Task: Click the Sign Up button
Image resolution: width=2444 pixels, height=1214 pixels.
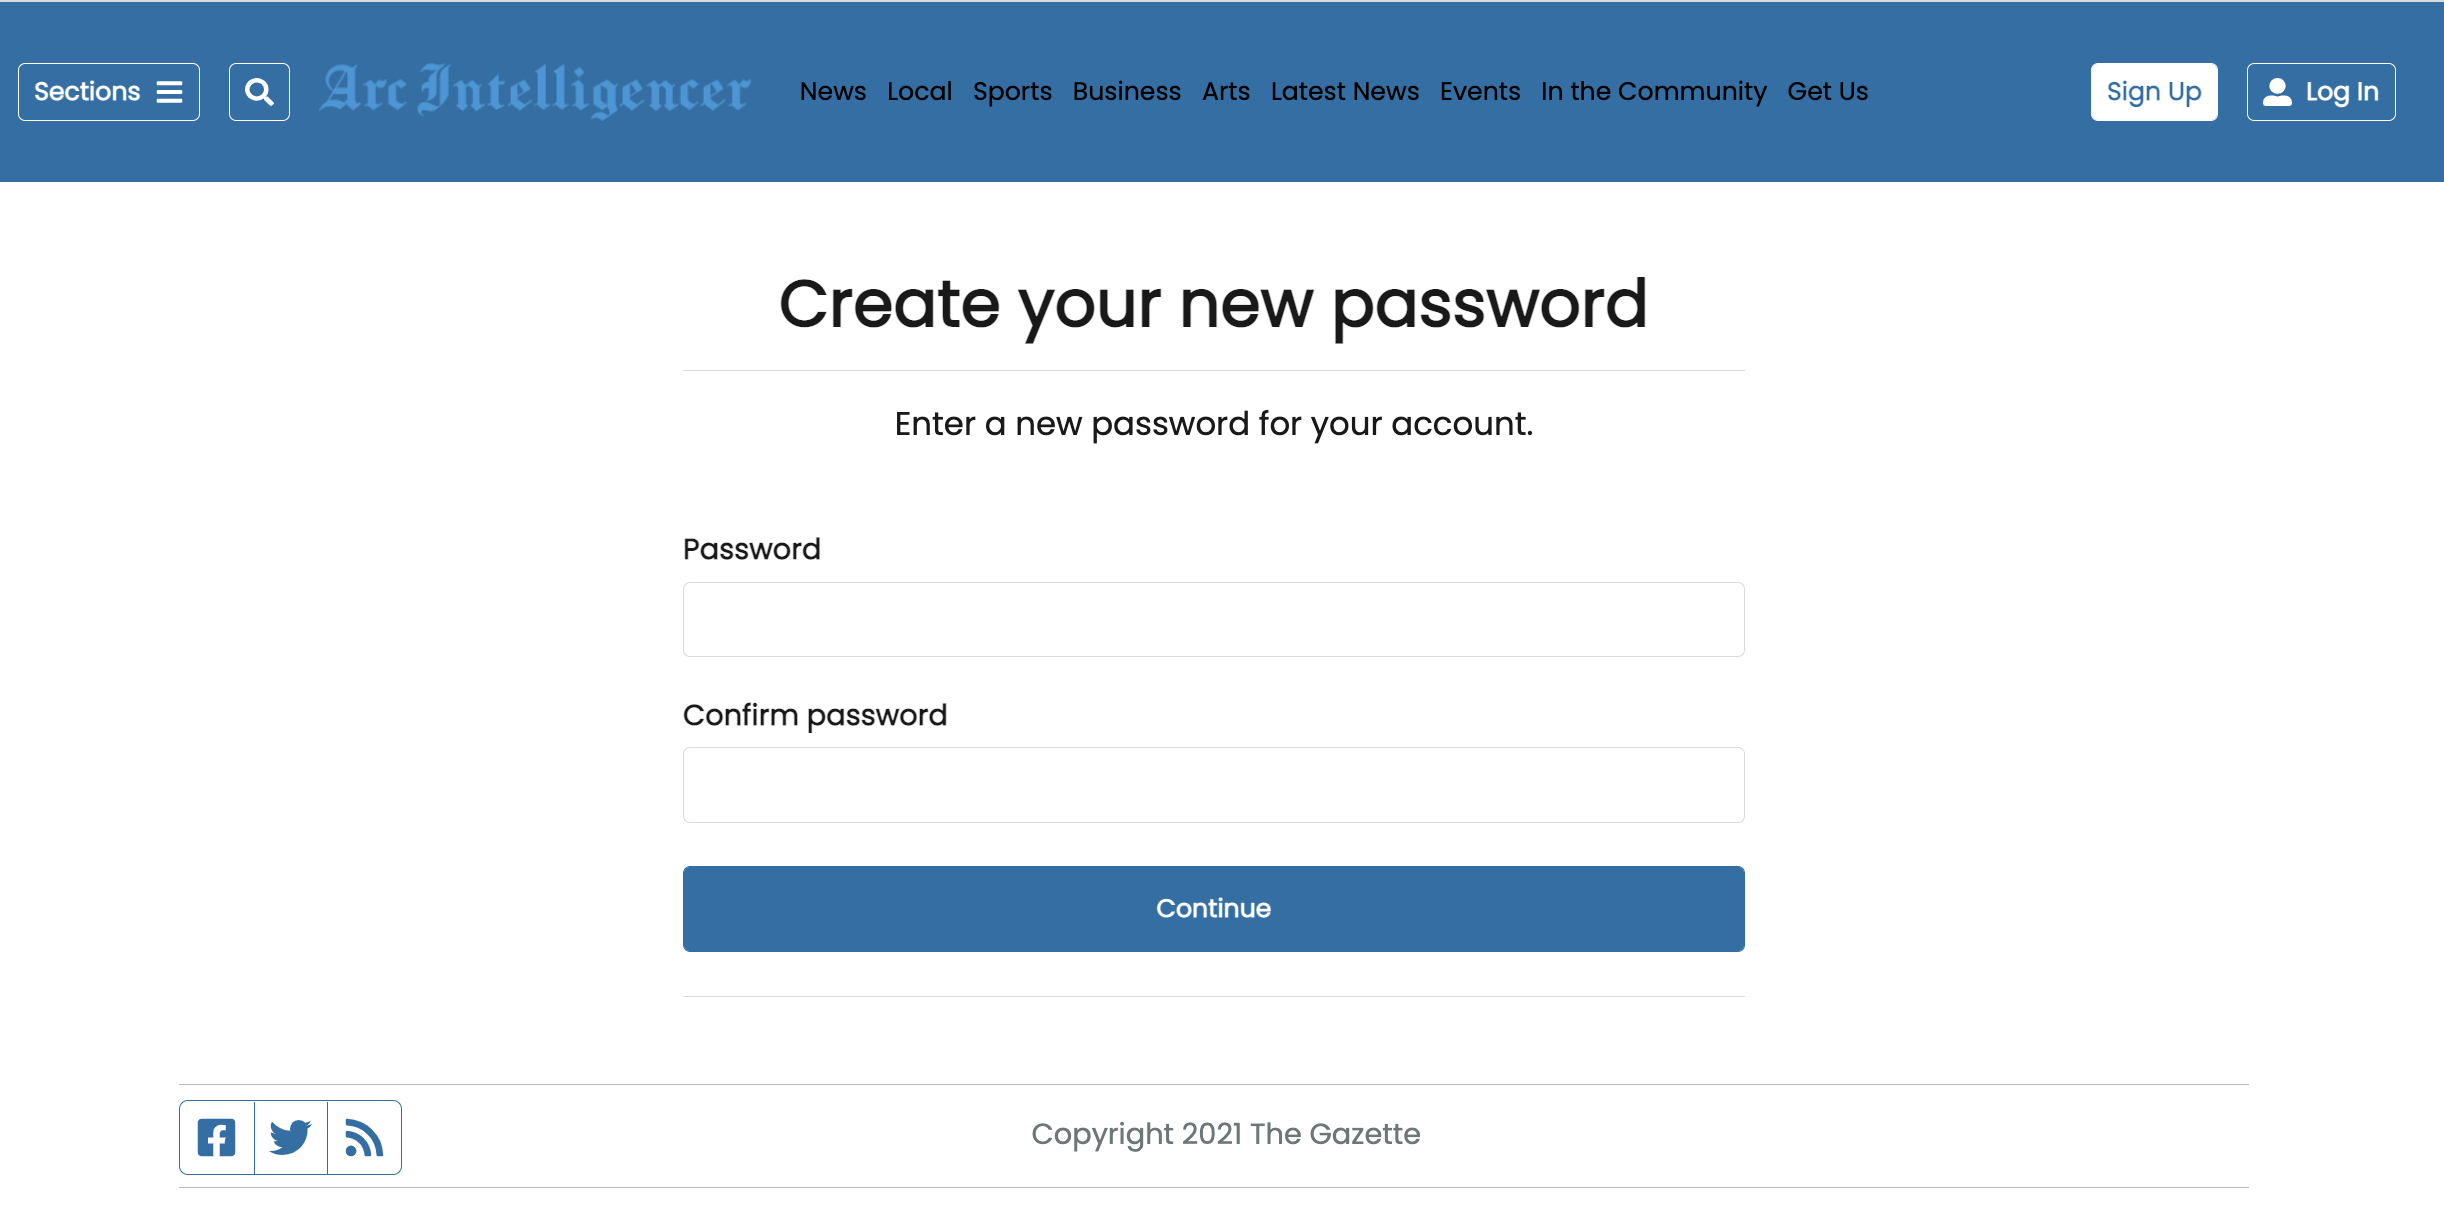Action: click(x=2154, y=92)
